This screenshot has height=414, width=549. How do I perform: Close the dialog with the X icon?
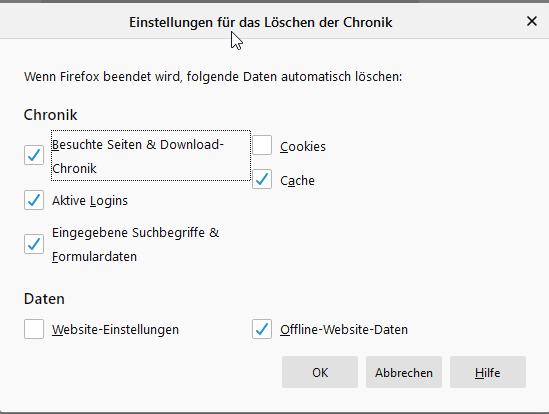[x=532, y=21]
